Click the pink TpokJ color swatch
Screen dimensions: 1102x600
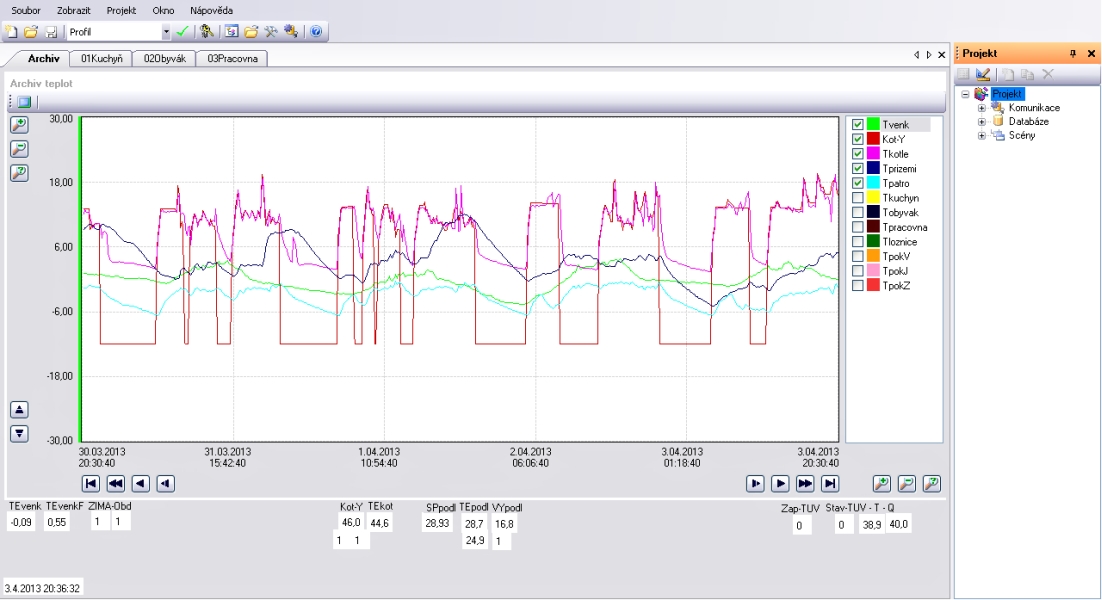coord(873,271)
